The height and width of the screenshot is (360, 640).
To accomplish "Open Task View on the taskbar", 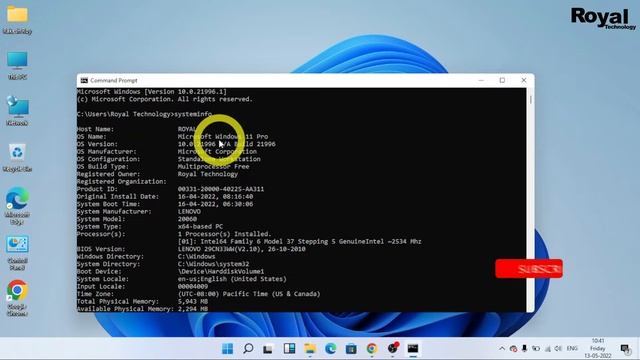I will tap(268, 349).
